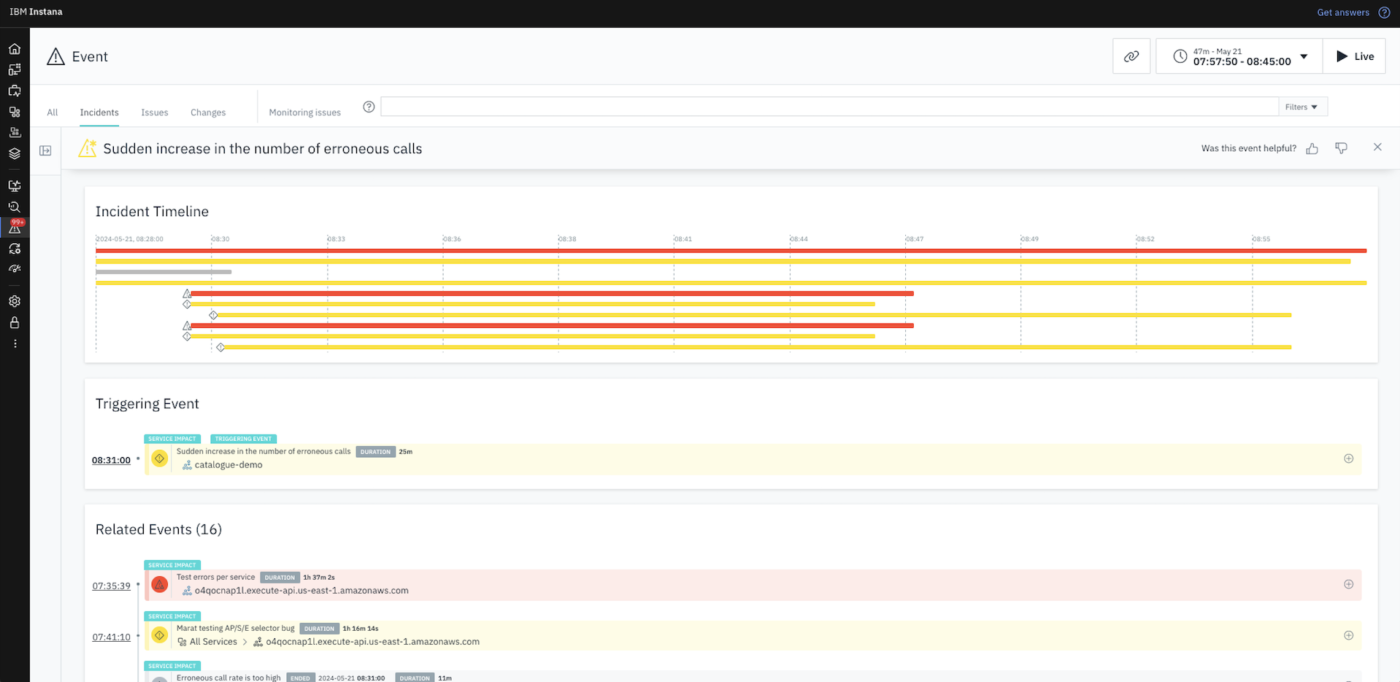Switch to the Changes tab

click(x=208, y=113)
